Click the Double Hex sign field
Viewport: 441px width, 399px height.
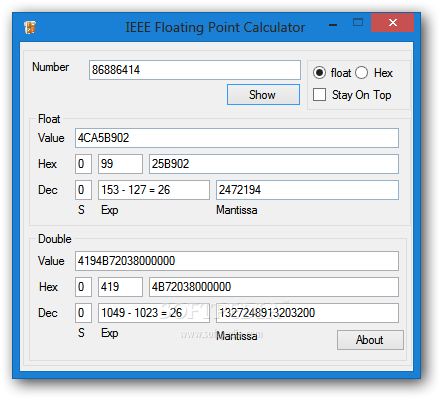83,287
